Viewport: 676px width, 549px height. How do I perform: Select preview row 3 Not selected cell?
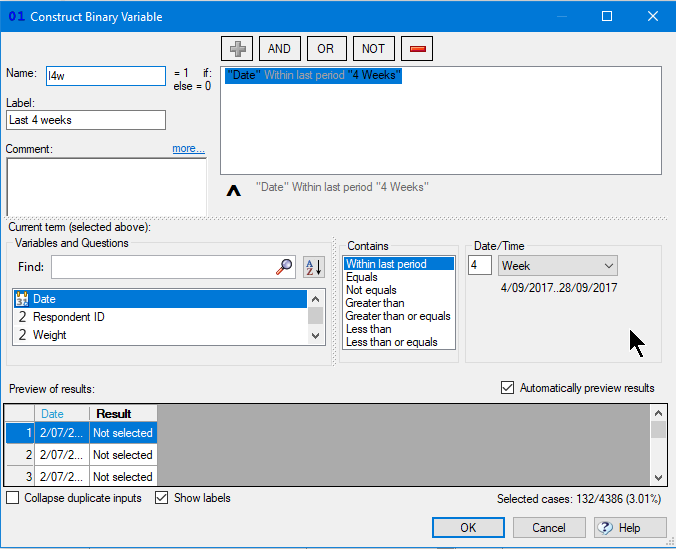coord(123,477)
